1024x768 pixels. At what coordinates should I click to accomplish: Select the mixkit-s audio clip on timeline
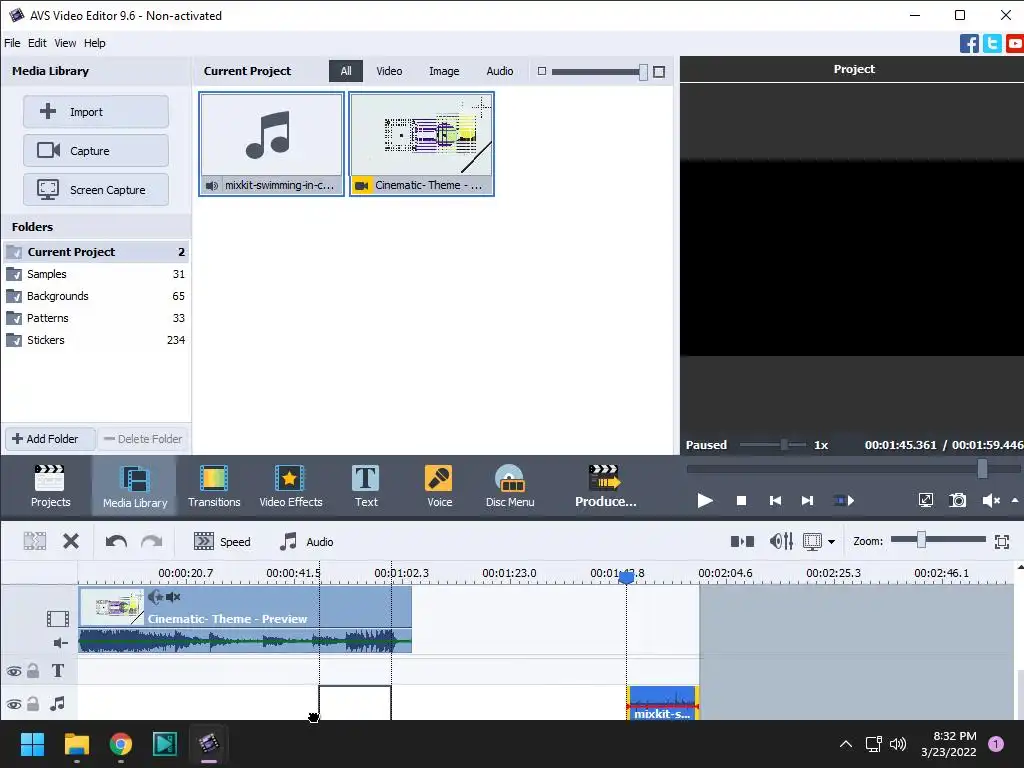[663, 704]
